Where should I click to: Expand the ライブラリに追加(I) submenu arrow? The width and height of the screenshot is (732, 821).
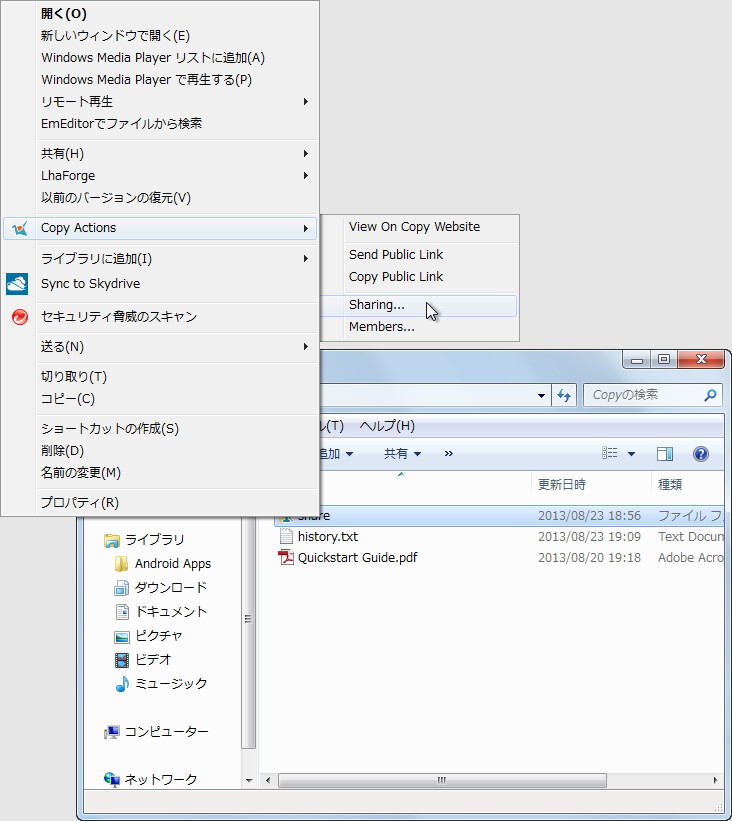(x=306, y=259)
